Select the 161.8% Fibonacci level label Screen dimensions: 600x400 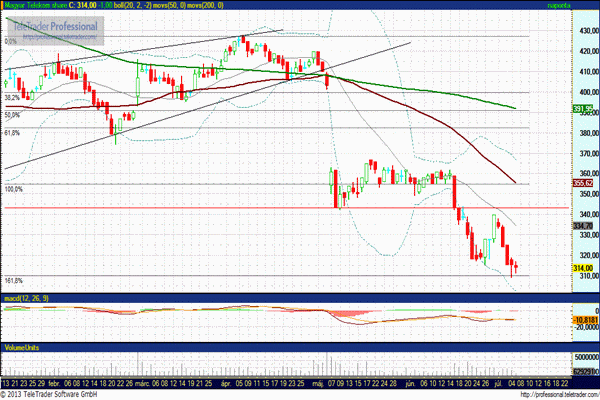pyautogui.click(x=13, y=280)
